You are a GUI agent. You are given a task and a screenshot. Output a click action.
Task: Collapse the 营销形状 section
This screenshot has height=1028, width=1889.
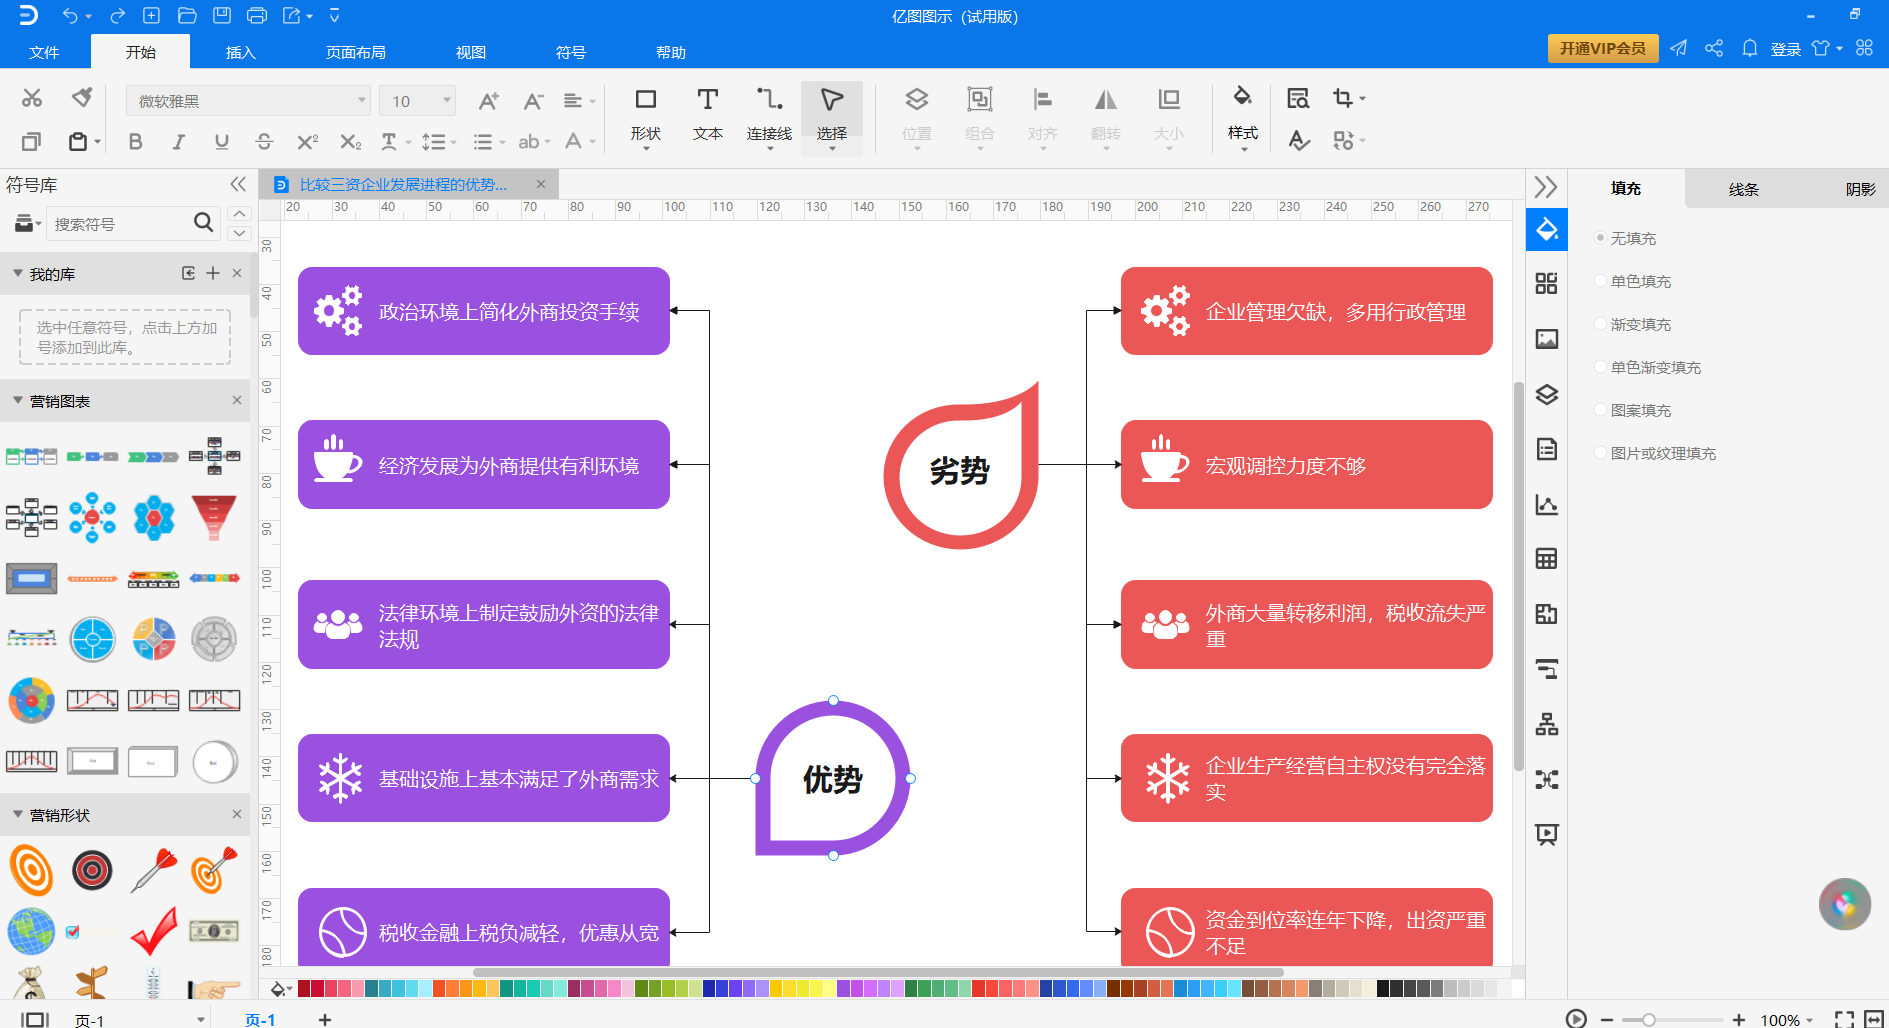click(x=18, y=814)
